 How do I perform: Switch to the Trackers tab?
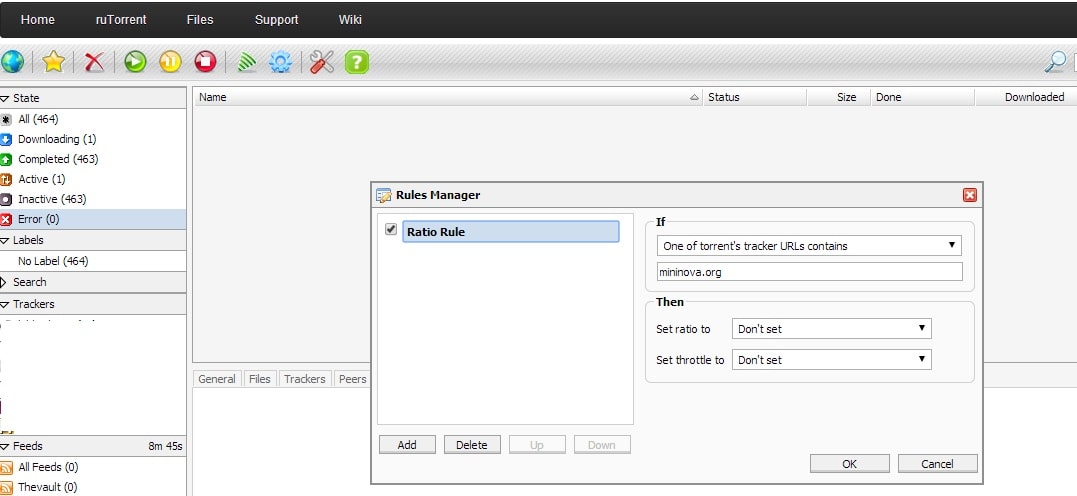point(304,379)
